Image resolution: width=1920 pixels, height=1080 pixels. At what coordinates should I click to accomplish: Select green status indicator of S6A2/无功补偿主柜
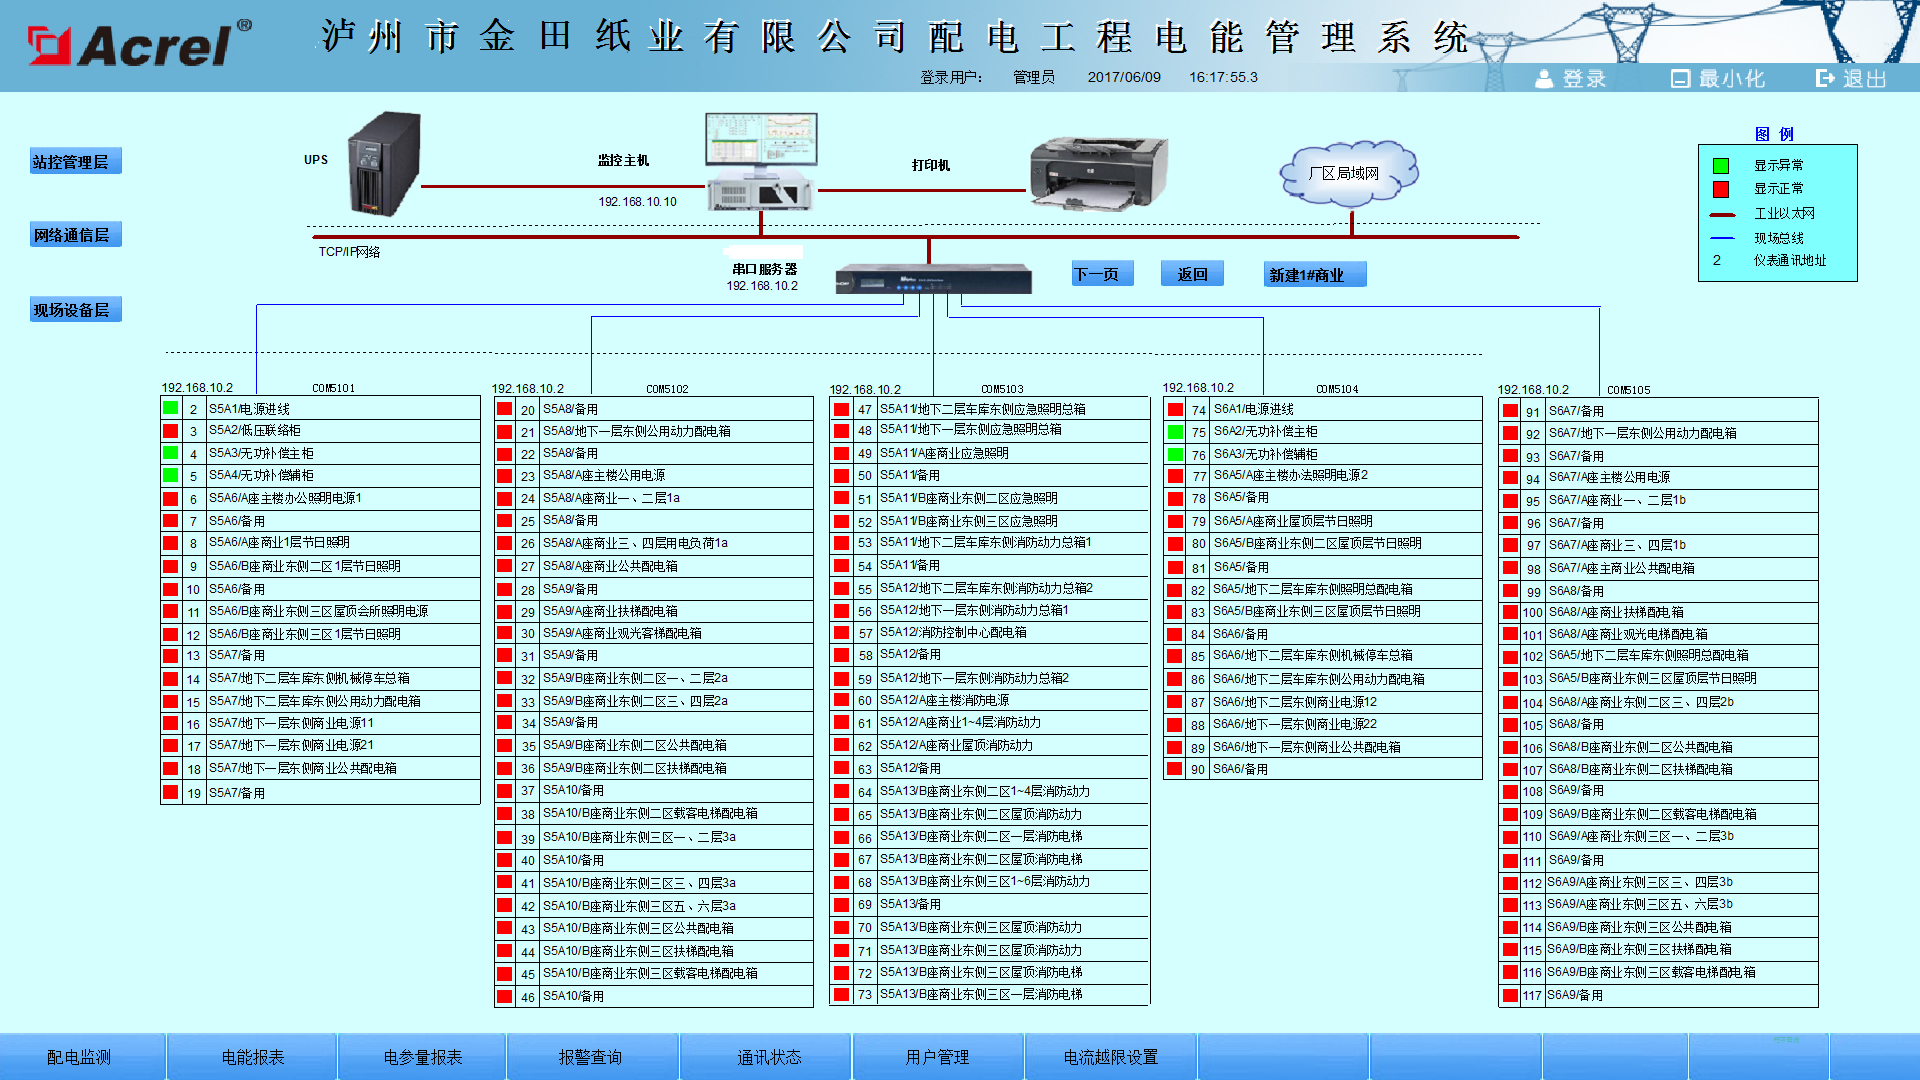click(1175, 432)
